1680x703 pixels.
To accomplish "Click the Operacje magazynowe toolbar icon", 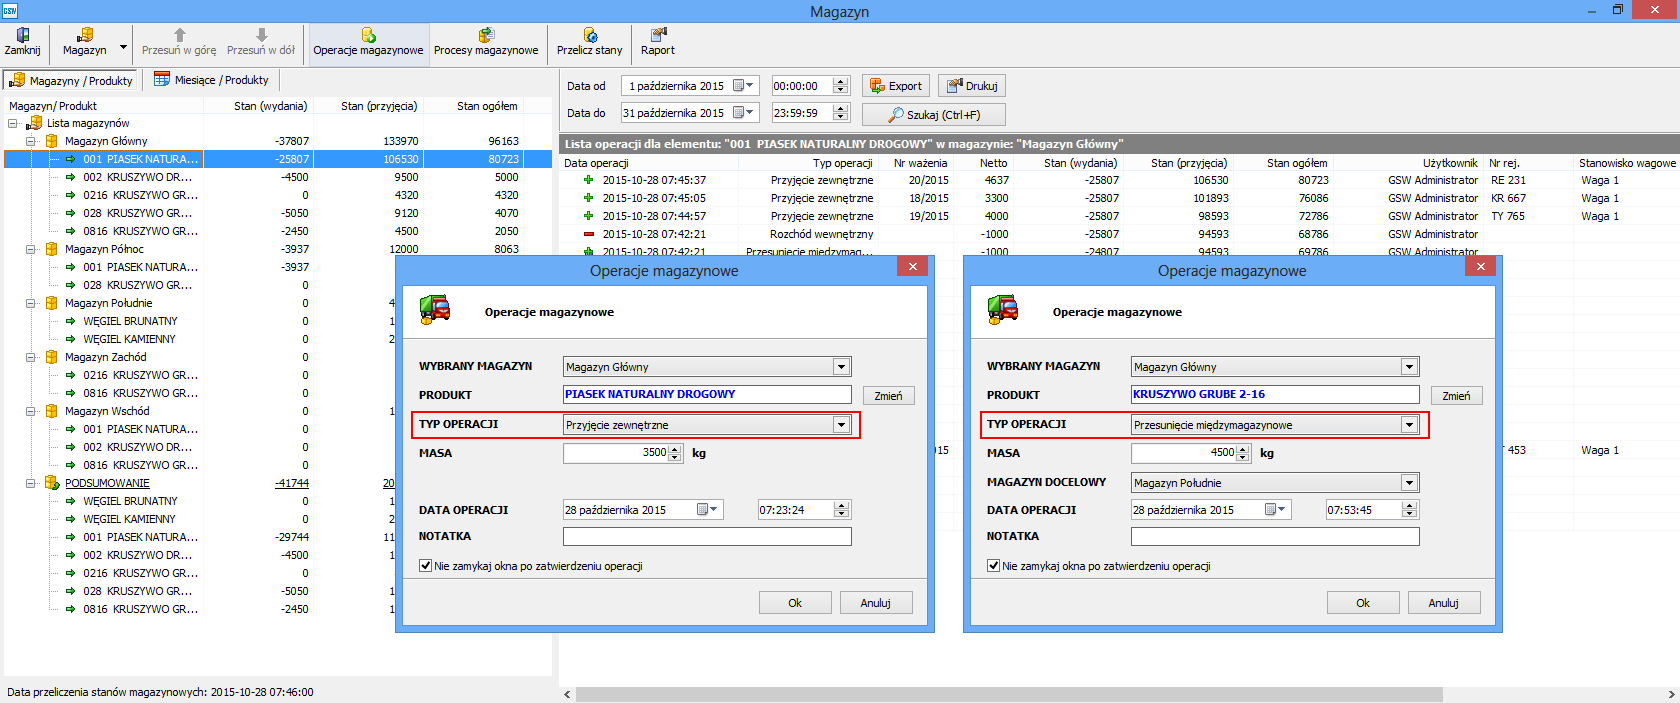I will [x=368, y=41].
